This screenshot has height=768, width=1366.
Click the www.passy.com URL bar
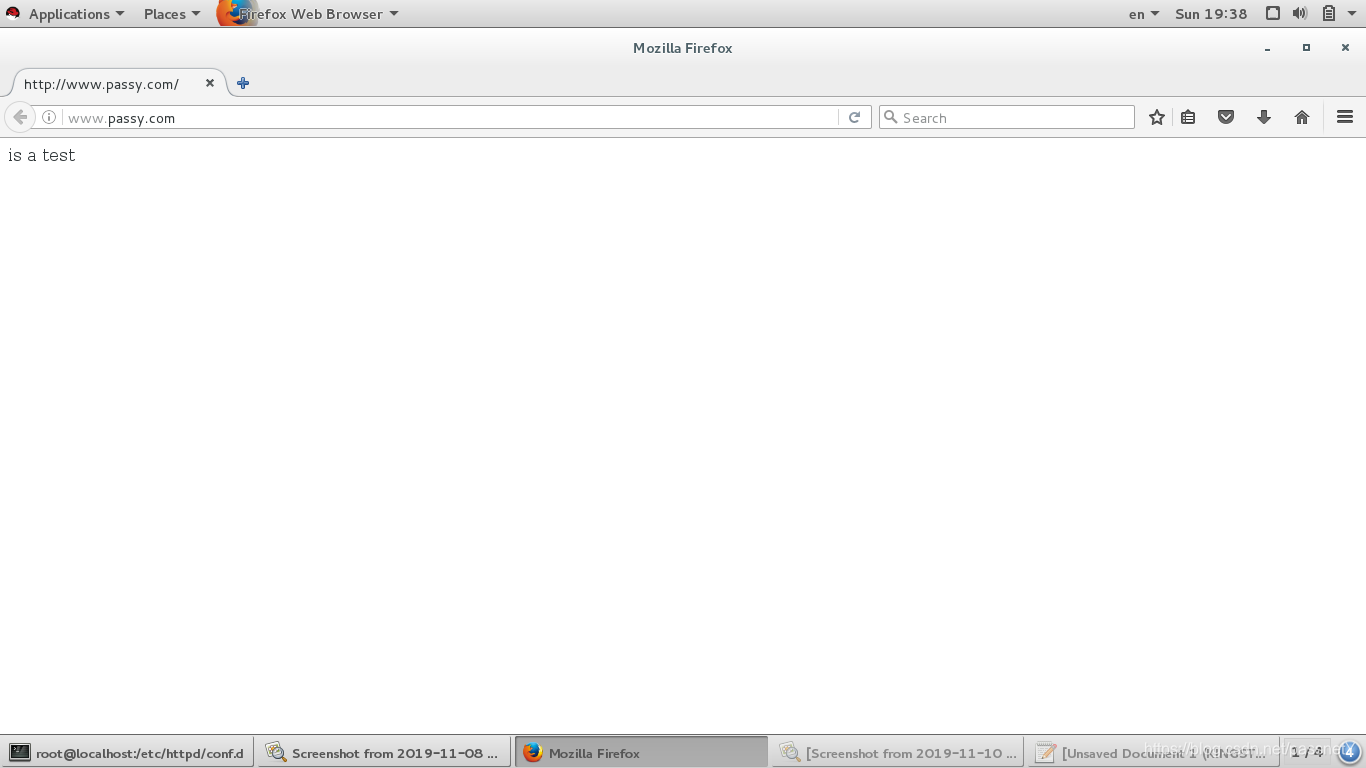[450, 118]
